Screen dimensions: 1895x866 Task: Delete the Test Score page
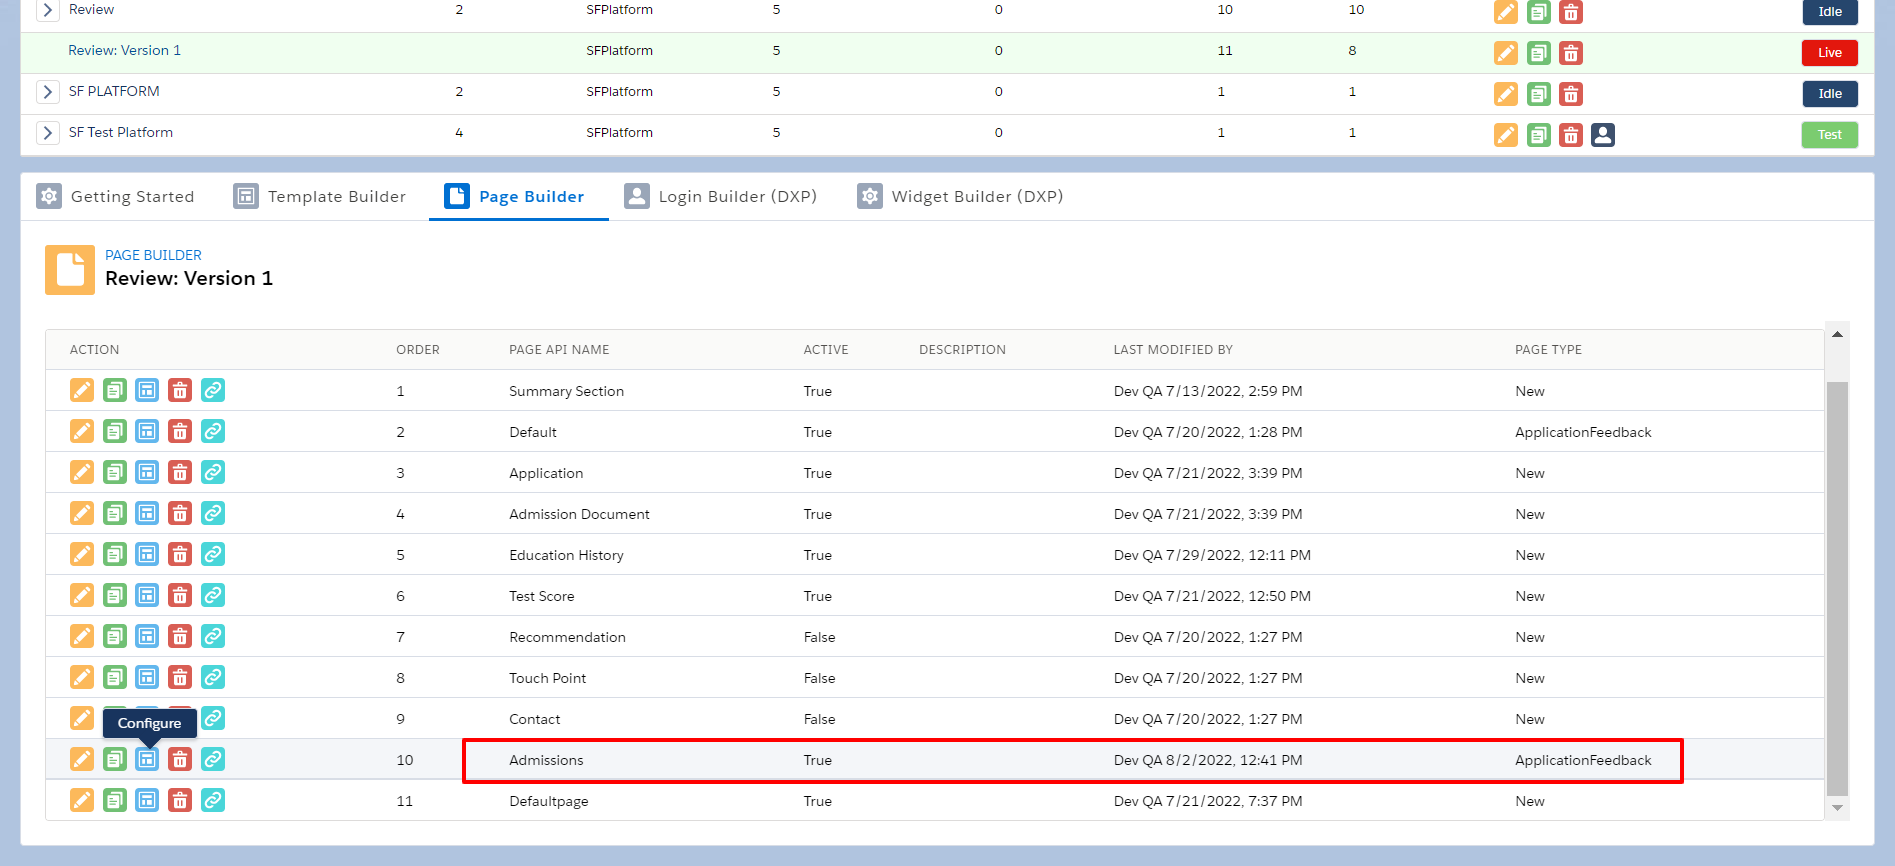click(x=180, y=595)
